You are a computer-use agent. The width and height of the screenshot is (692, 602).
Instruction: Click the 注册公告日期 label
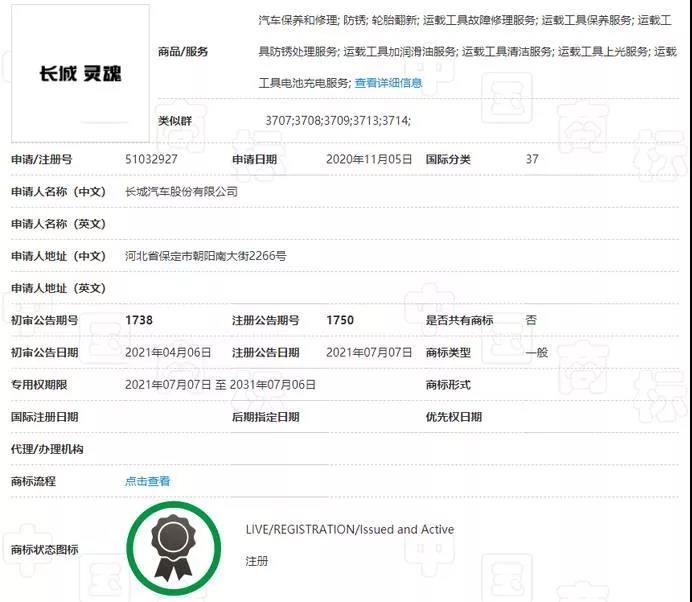(266, 352)
